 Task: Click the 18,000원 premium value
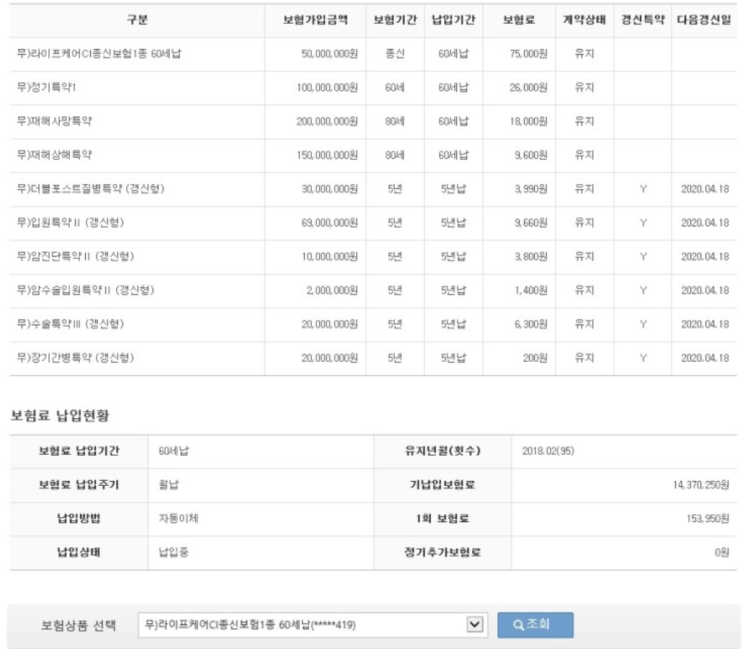point(528,121)
